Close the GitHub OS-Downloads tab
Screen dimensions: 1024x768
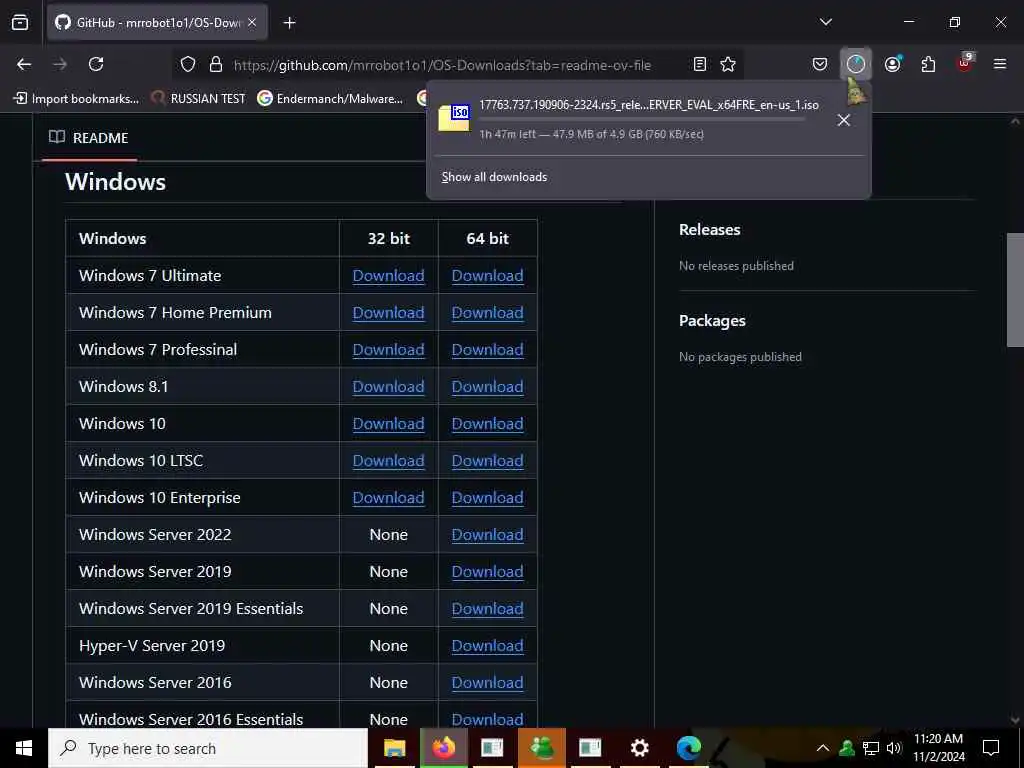pyautogui.click(x=252, y=23)
